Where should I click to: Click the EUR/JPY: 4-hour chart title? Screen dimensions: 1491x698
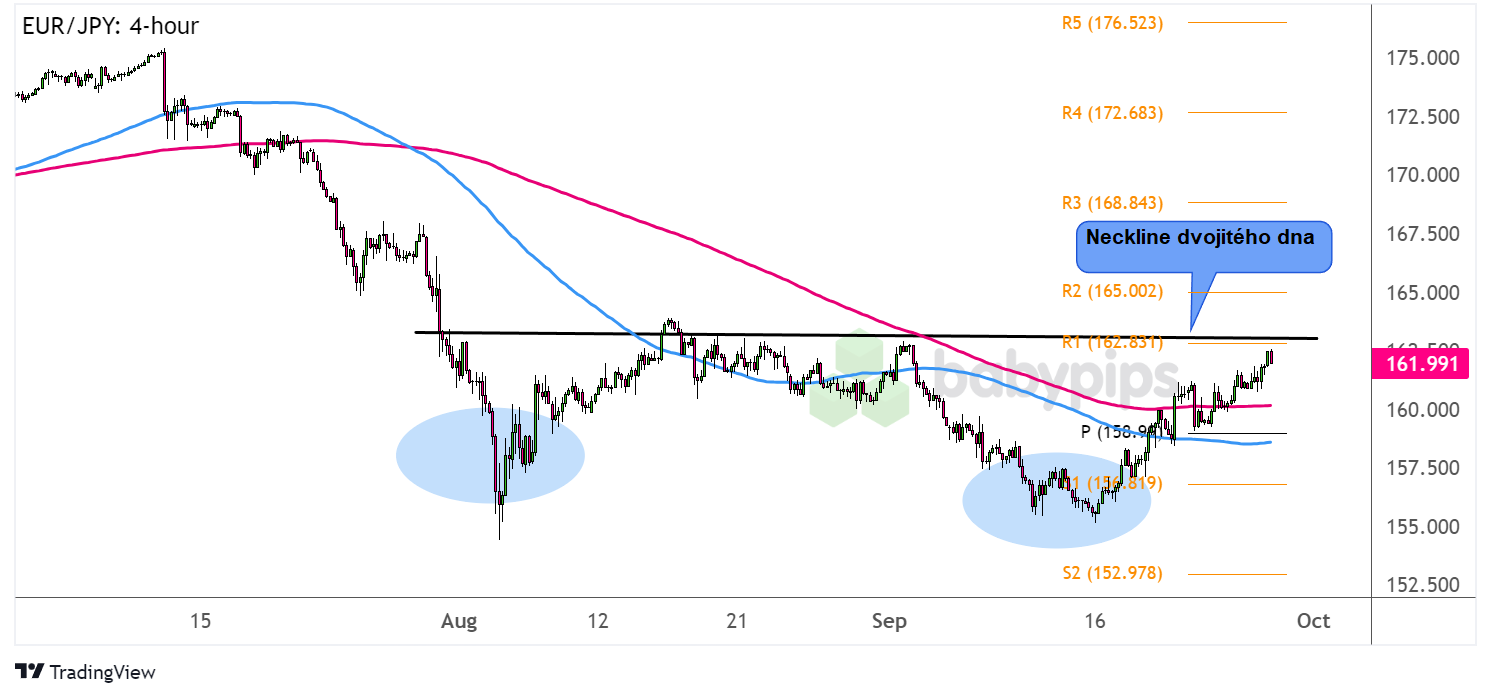click(x=110, y=27)
